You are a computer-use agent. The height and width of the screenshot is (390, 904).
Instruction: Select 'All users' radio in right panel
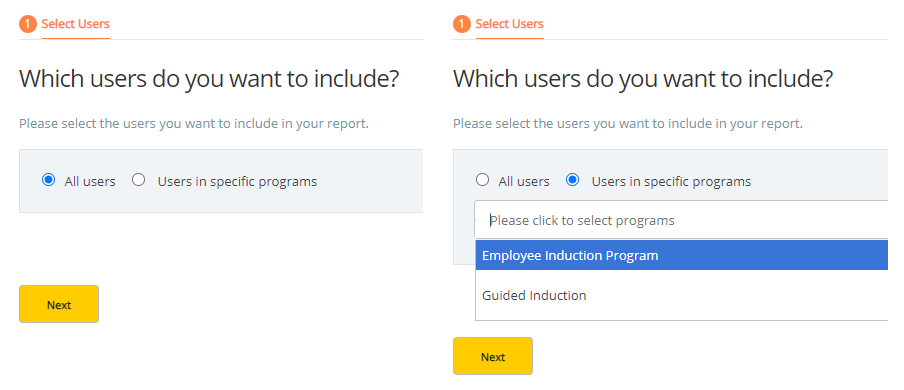tap(483, 180)
